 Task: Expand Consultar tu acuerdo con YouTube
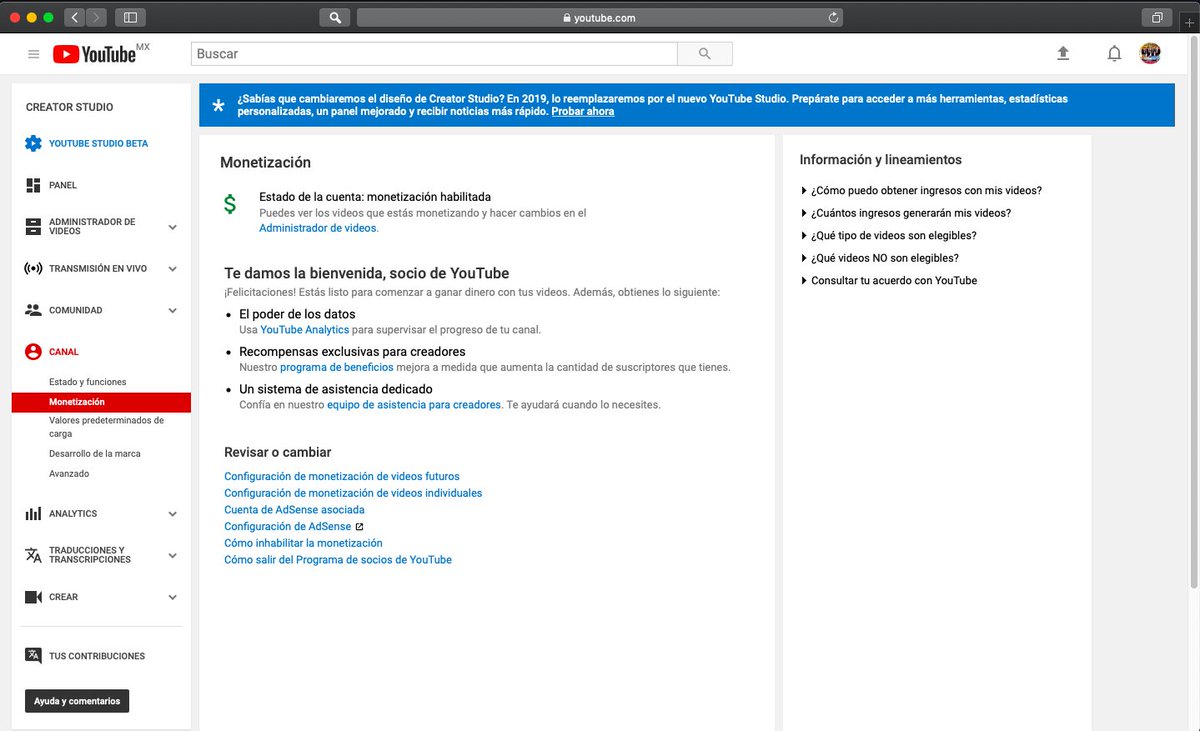(x=889, y=281)
